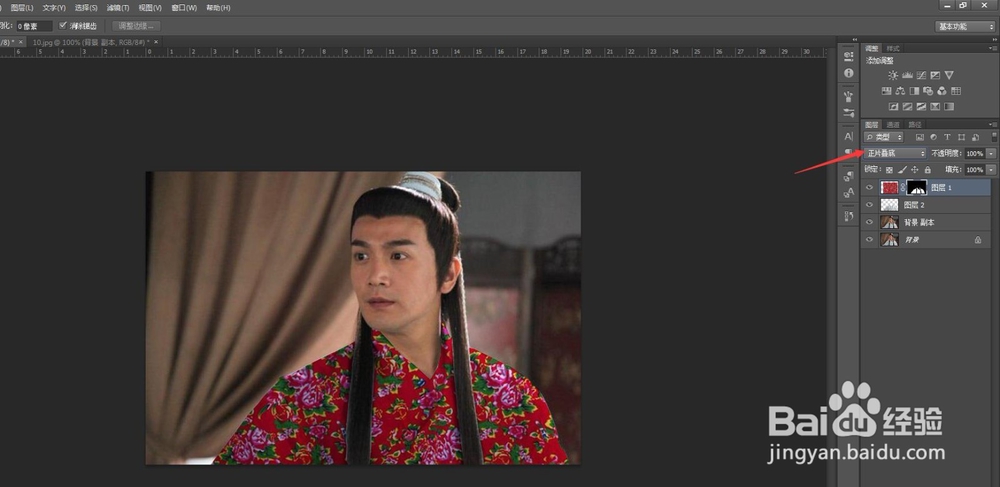
Task: Add a Posterize adjustment
Action: [908, 106]
